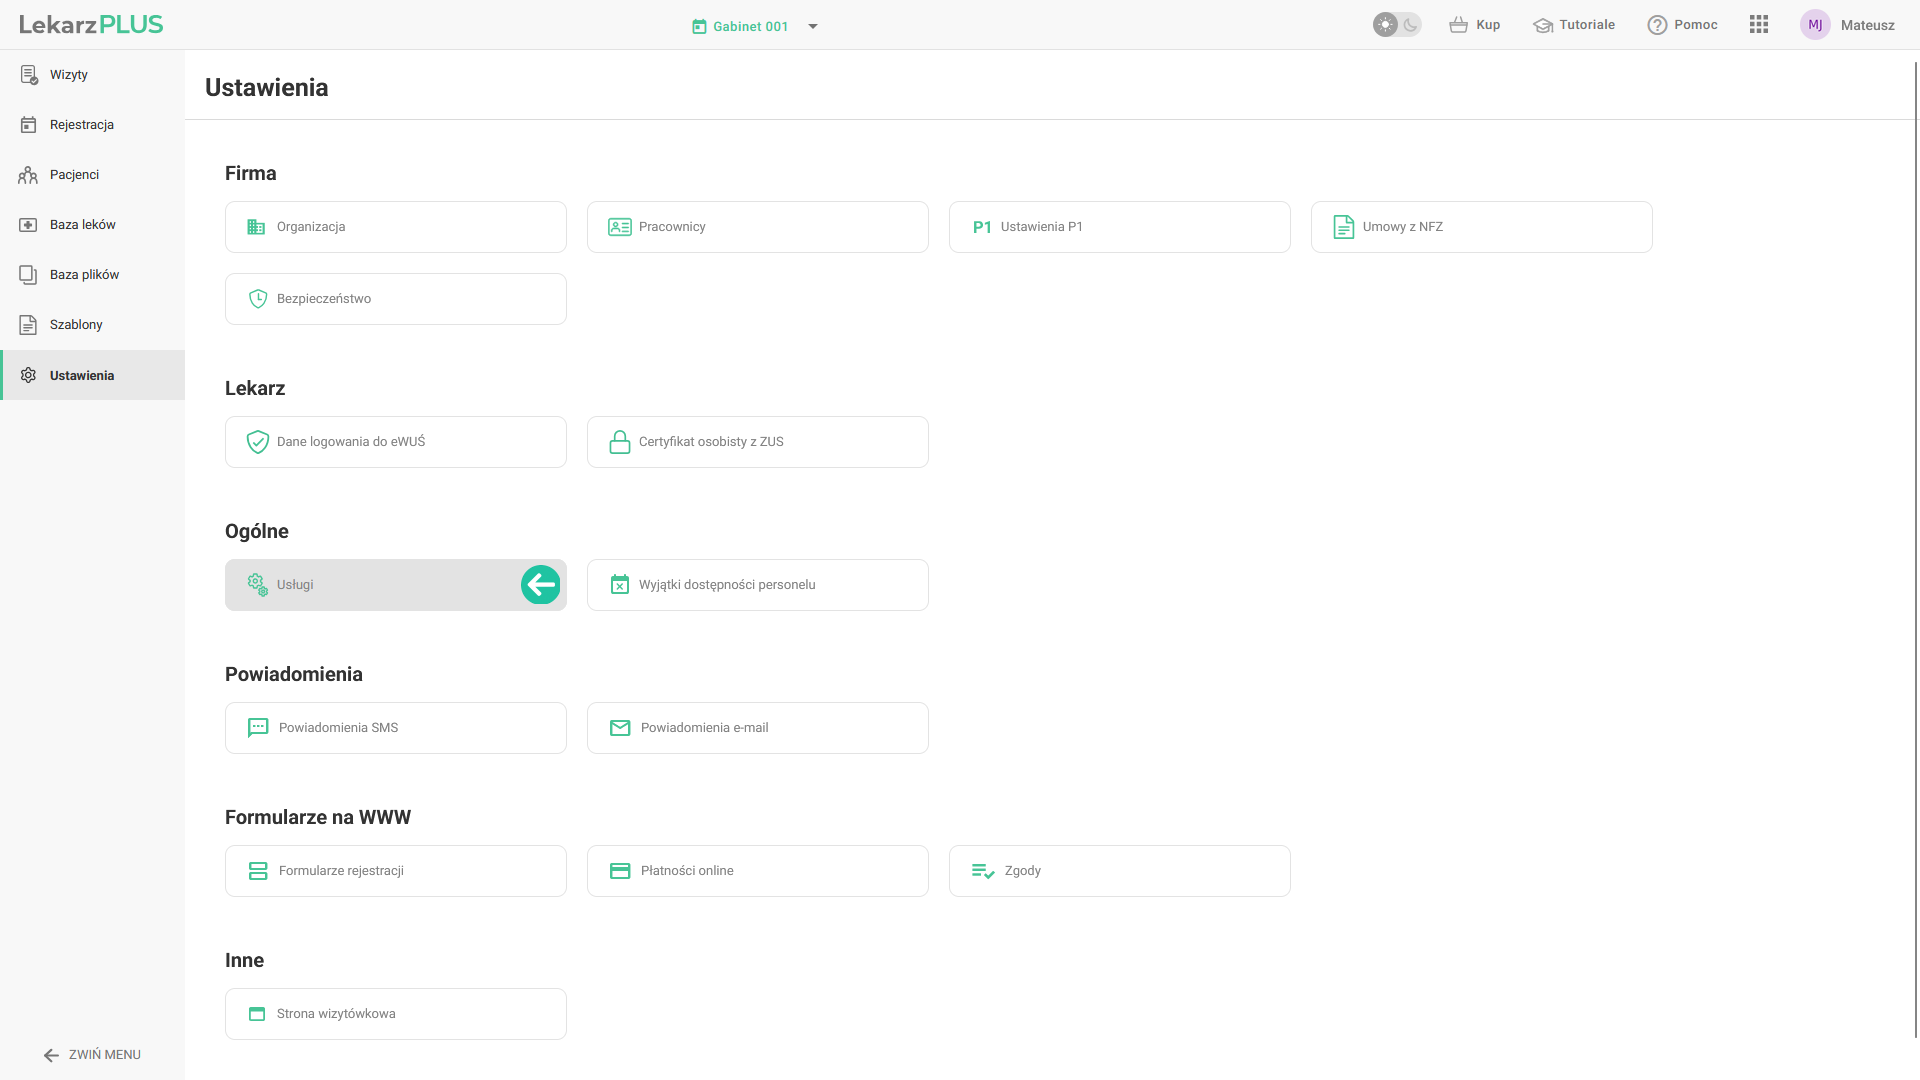The width and height of the screenshot is (1920, 1080).
Task: Click the Umowy z NFZ document icon
Action: point(1344,227)
